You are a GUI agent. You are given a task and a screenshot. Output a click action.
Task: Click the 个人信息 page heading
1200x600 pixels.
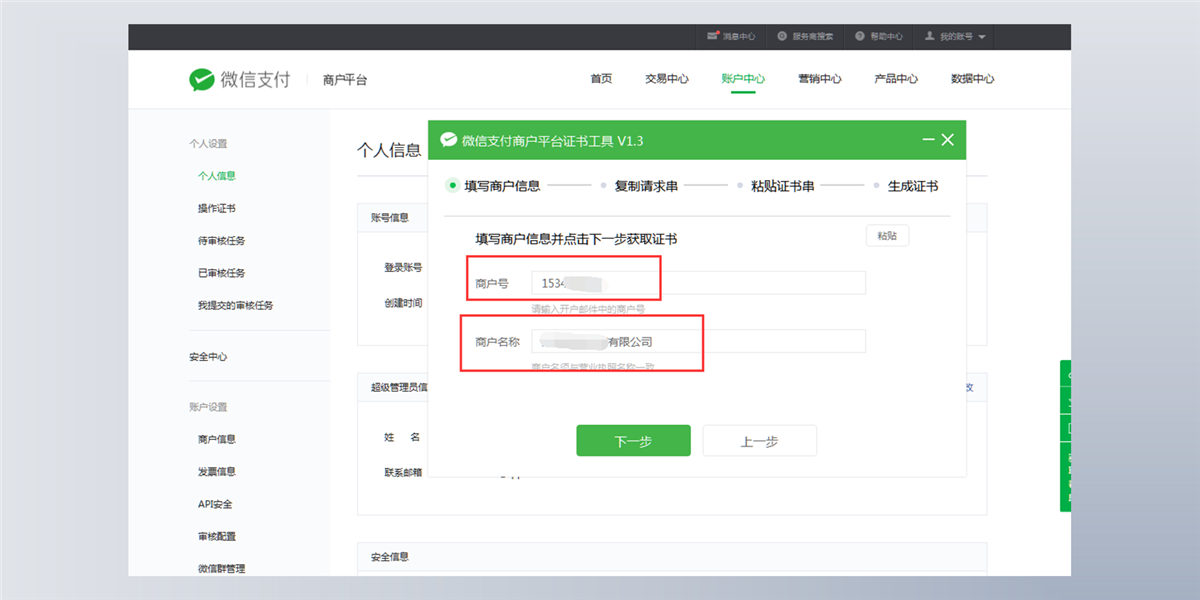click(x=389, y=150)
